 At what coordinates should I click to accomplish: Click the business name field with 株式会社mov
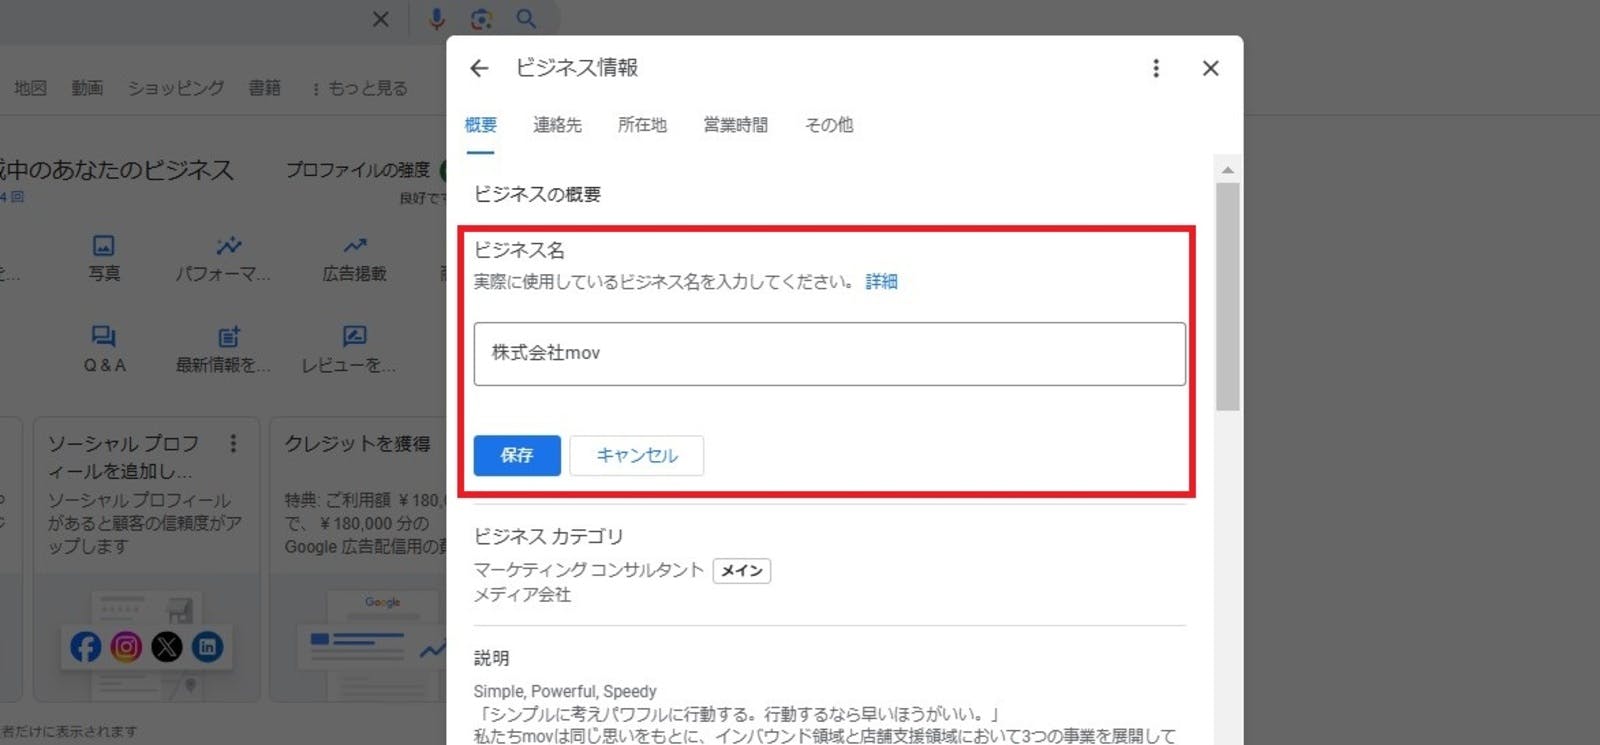829,354
